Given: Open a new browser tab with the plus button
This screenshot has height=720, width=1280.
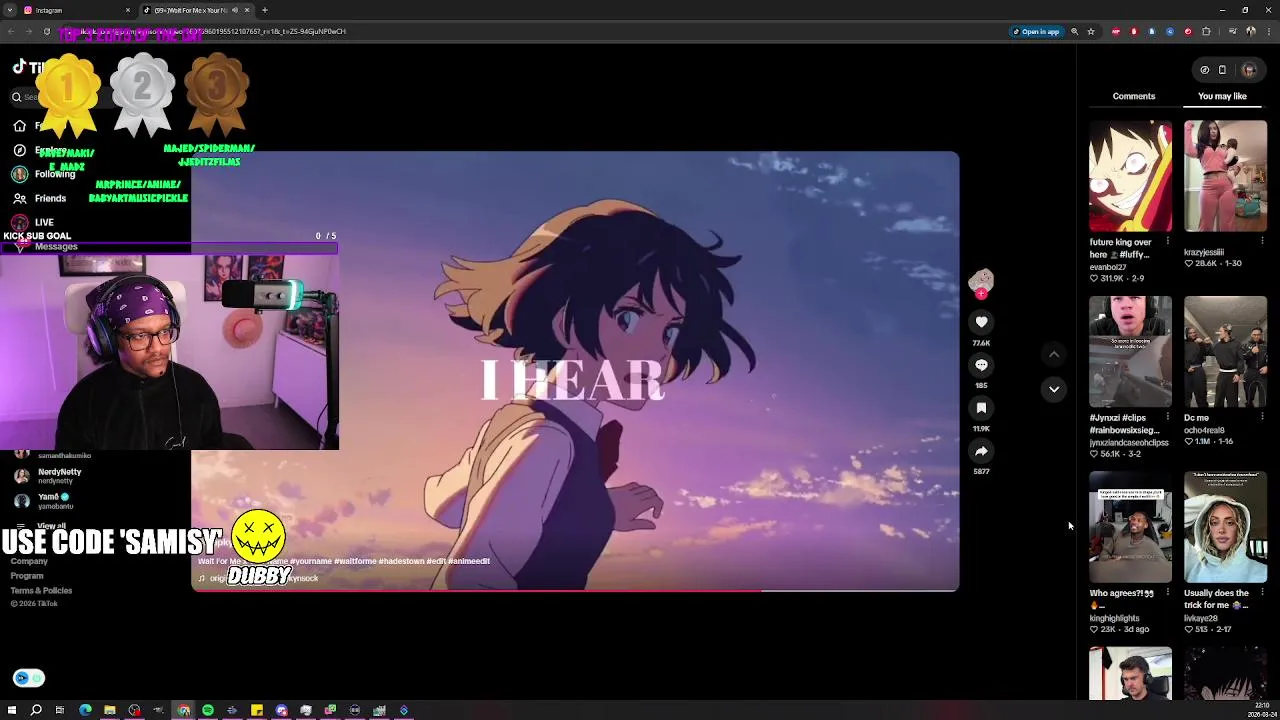Looking at the screenshot, I should tap(265, 10).
